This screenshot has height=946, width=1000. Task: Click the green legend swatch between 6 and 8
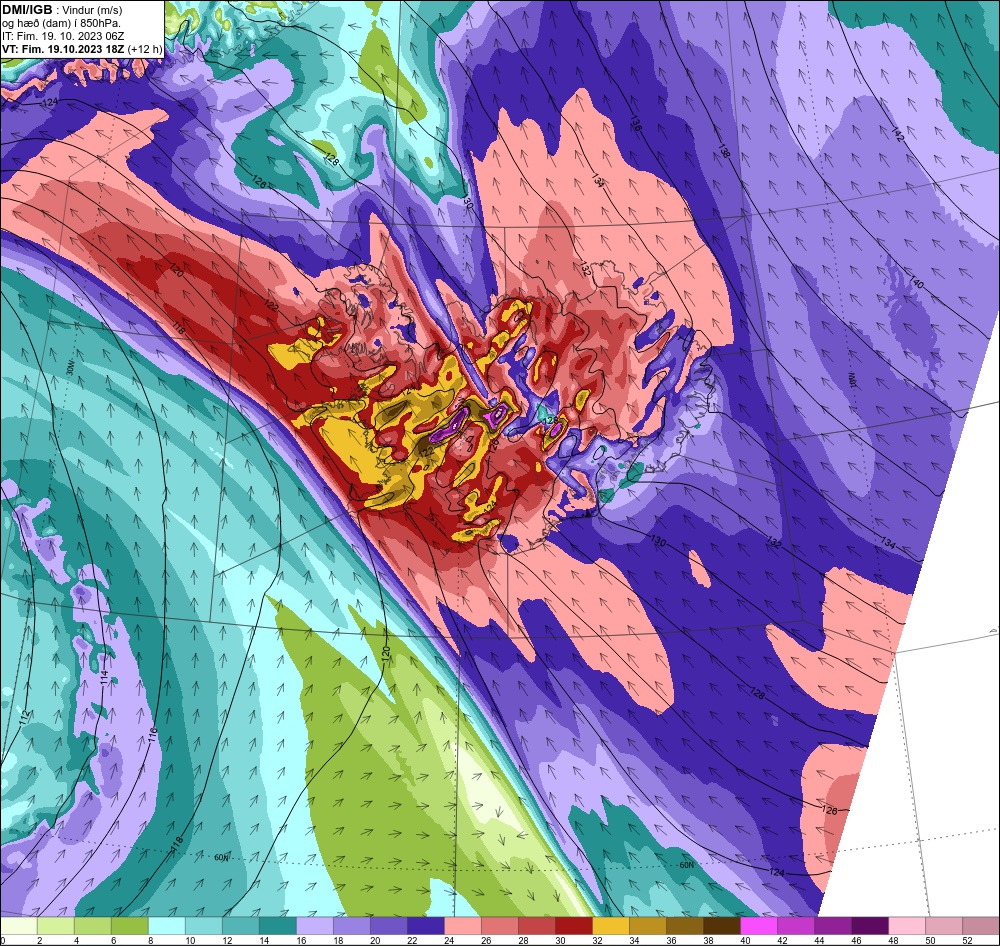[130, 926]
